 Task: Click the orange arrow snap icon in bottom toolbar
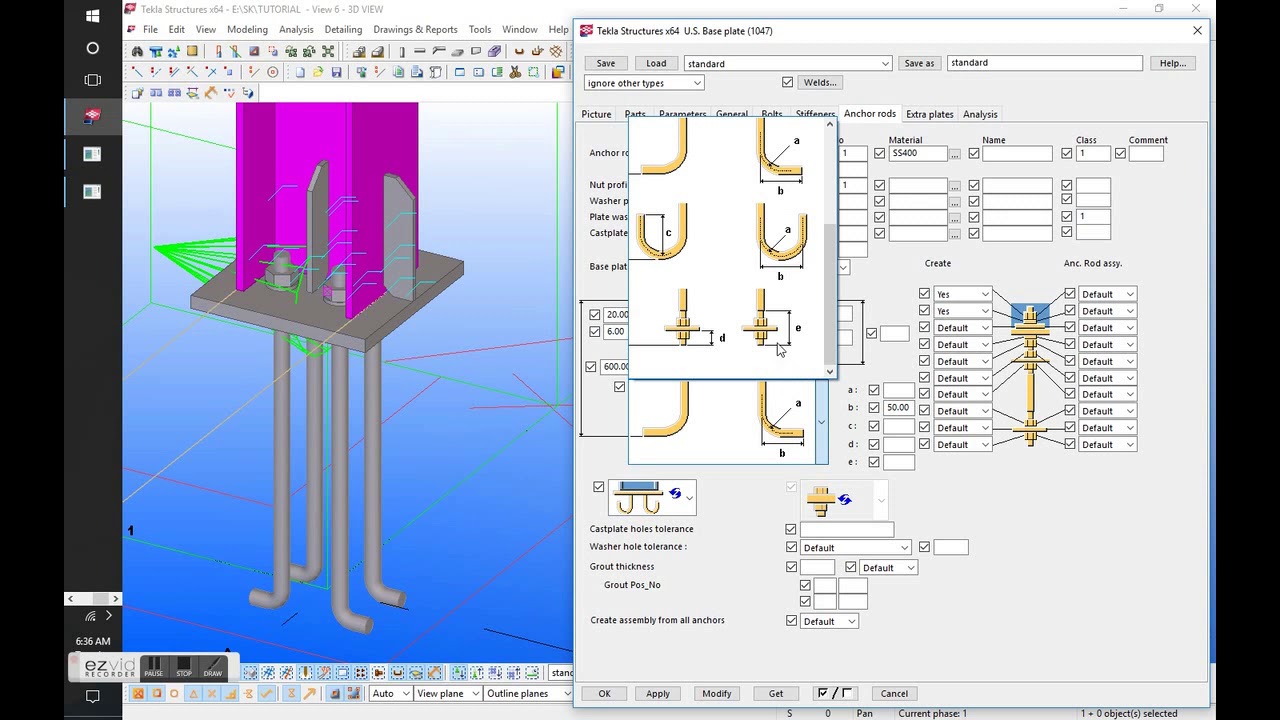click(x=309, y=693)
